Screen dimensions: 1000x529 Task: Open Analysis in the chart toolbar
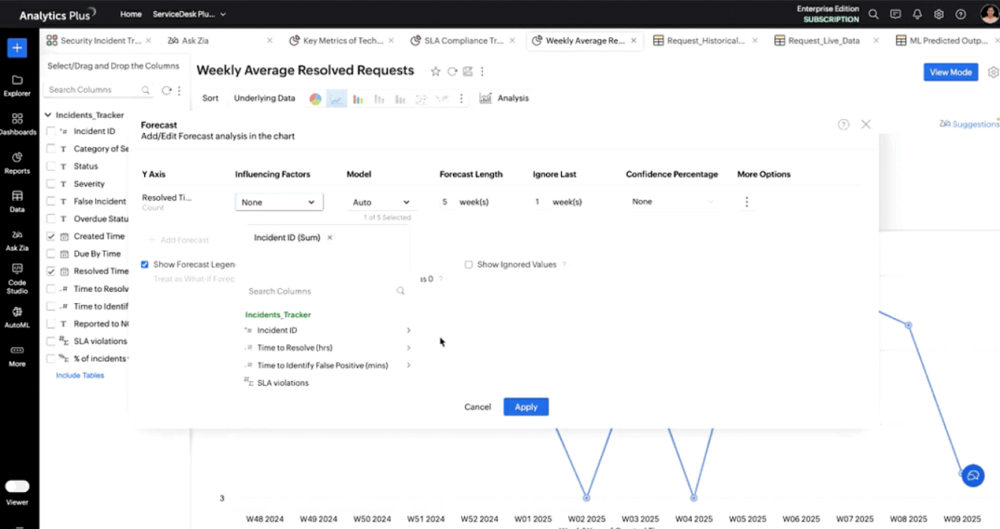(504, 98)
